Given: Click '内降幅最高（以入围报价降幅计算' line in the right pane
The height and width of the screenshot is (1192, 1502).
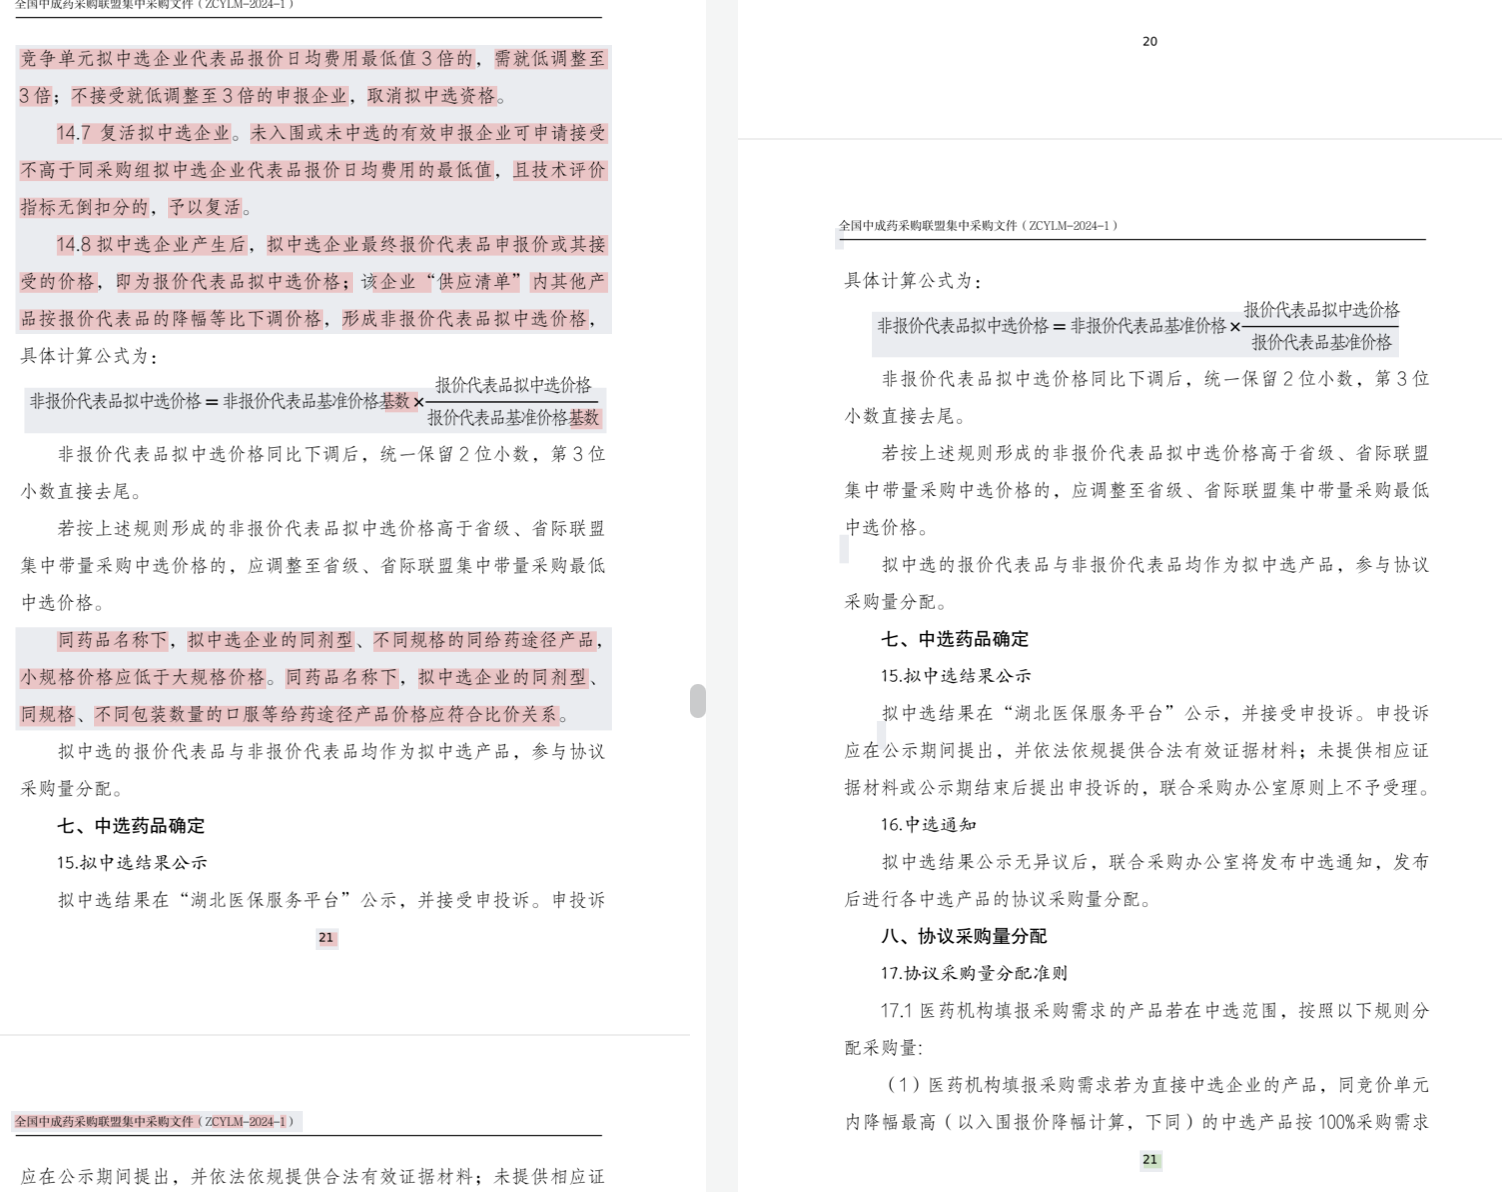Looking at the screenshot, I should point(1137,1122).
